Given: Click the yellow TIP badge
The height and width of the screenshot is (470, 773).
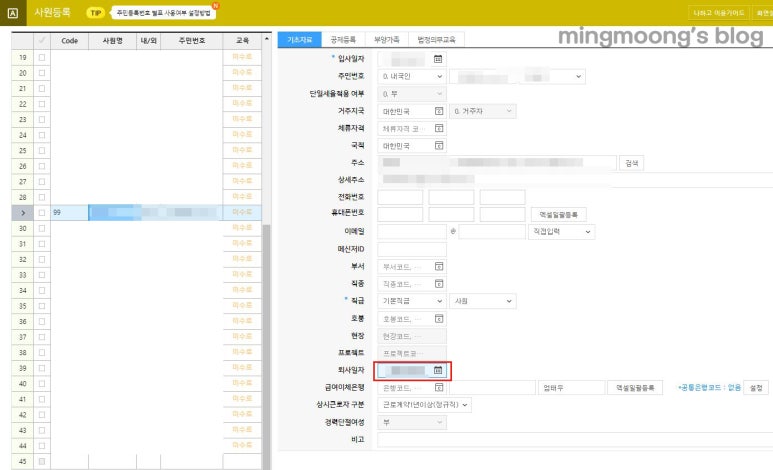Looking at the screenshot, I should (x=96, y=13).
